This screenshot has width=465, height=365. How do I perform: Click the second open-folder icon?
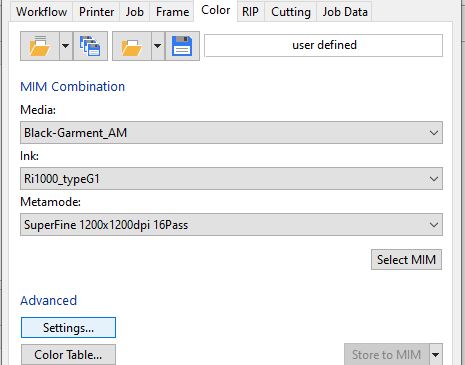pyautogui.click(x=132, y=46)
